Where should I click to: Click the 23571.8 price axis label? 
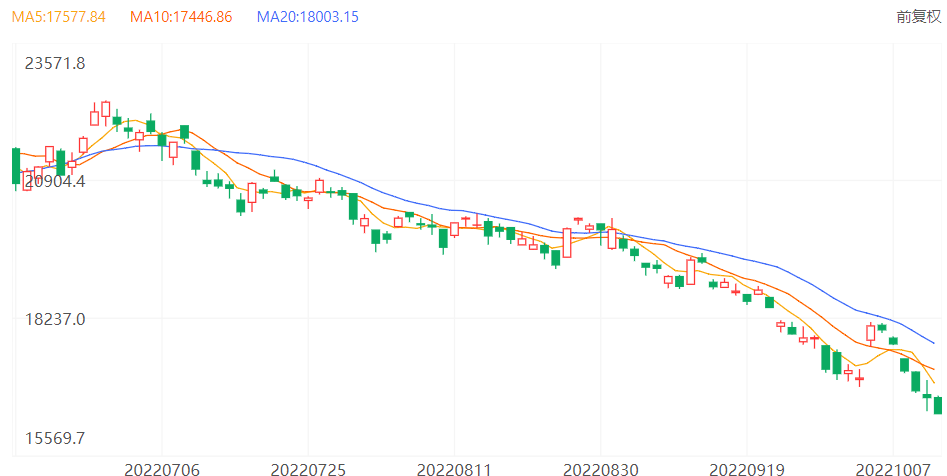click(x=55, y=63)
